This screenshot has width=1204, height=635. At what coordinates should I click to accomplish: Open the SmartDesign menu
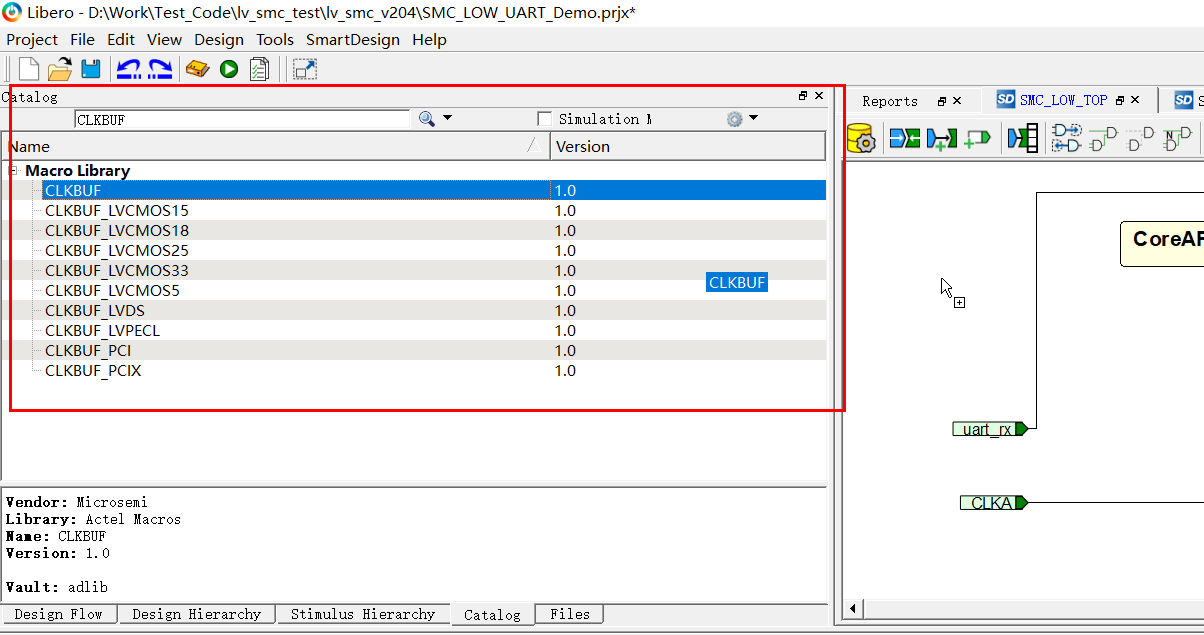tap(352, 39)
